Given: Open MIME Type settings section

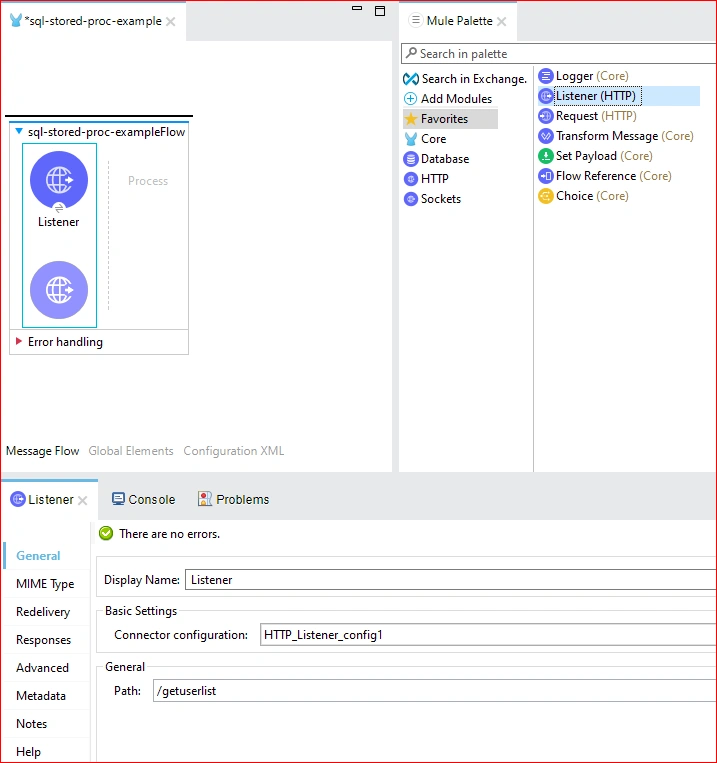Looking at the screenshot, I should click(45, 583).
